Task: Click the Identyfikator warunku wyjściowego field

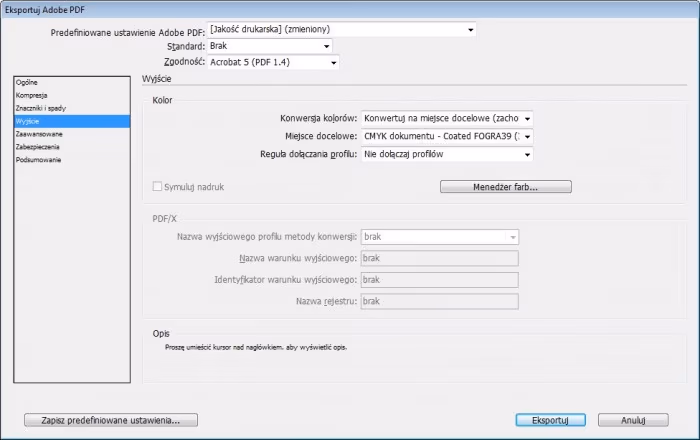Action: coord(440,280)
